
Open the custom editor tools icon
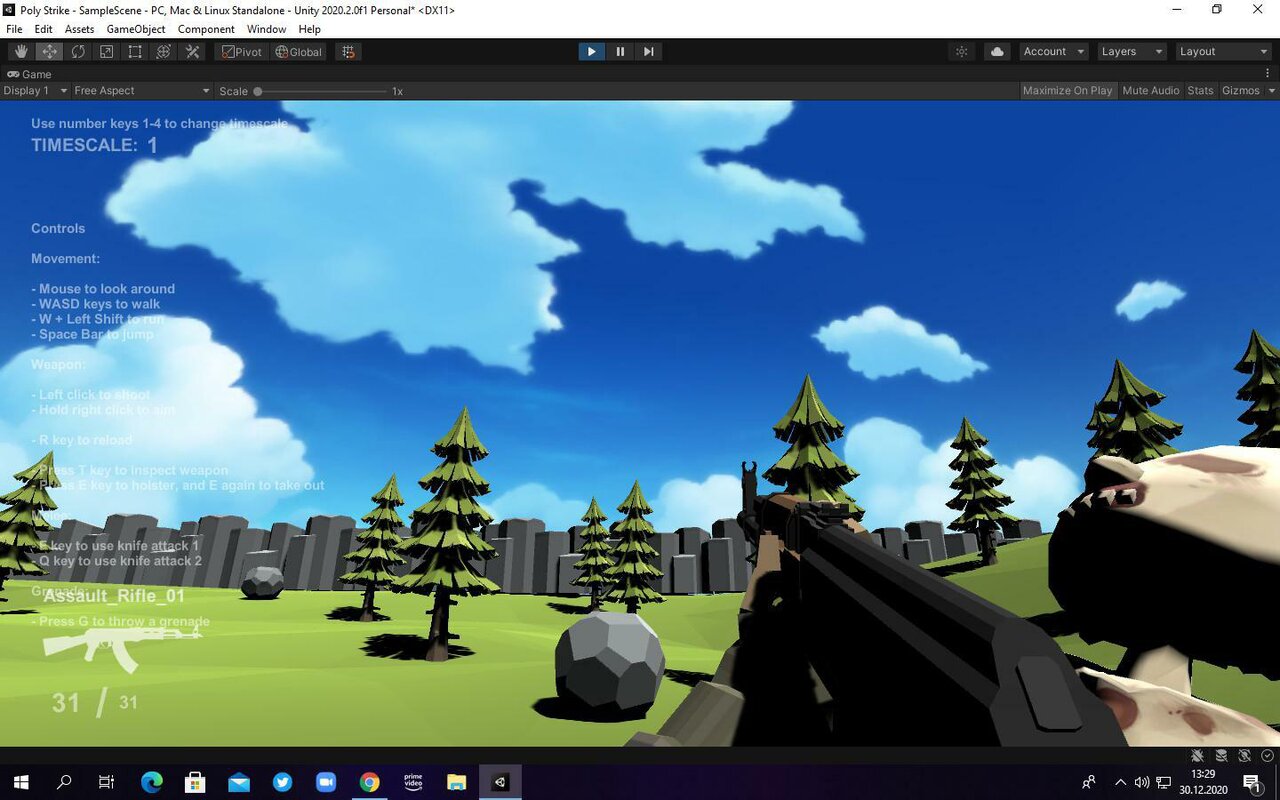pyautogui.click(x=193, y=52)
